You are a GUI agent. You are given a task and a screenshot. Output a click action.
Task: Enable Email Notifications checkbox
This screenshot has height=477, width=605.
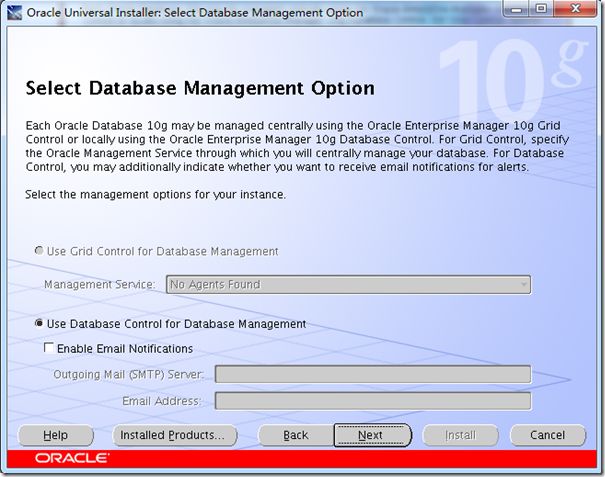click(x=49, y=348)
